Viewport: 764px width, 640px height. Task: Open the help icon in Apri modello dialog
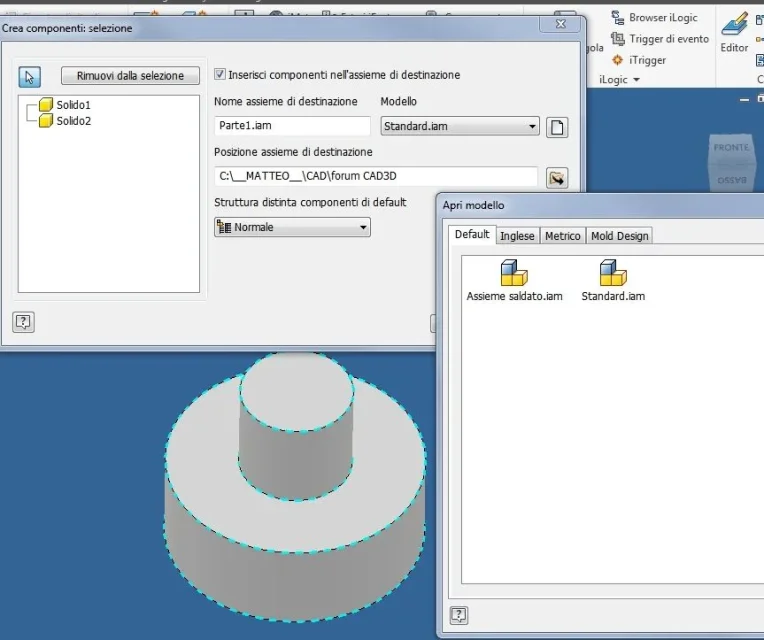(x=458, y=615)
